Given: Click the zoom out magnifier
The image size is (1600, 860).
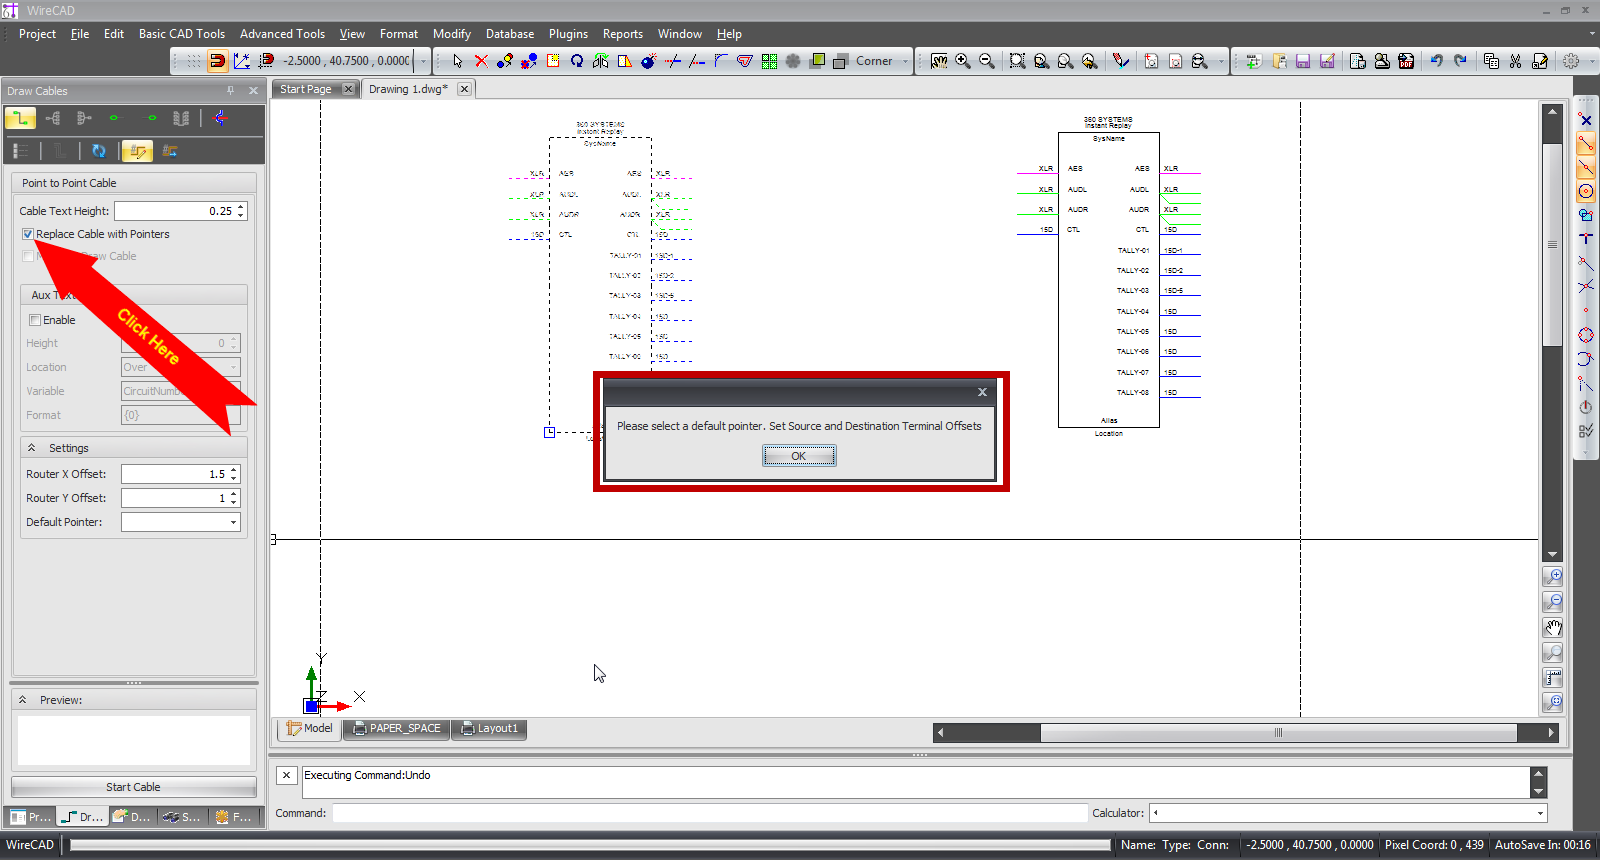Looking at the screenshot, I should 987,61.
